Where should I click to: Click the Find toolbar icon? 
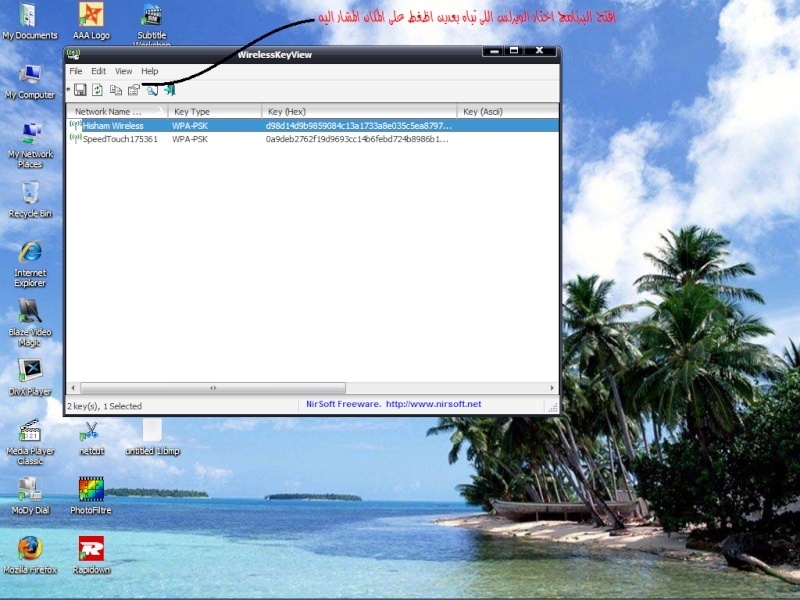pyautogui.click(x=152, y=90)
